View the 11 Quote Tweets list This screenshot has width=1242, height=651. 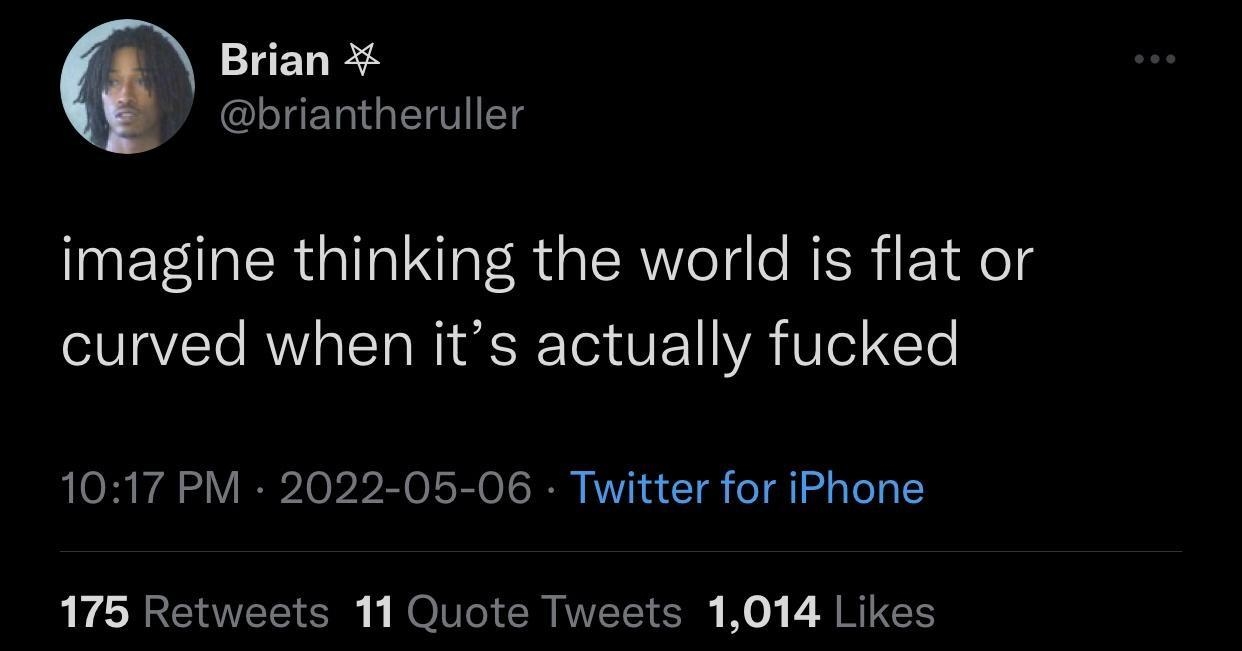(518, 611)
